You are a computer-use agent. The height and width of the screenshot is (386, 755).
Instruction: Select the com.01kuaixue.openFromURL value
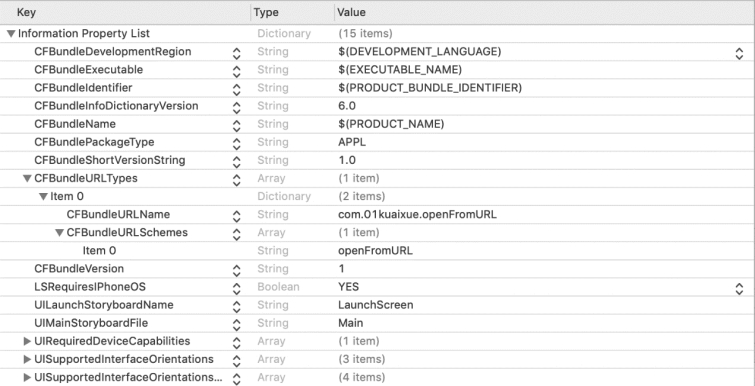point(417,215)
